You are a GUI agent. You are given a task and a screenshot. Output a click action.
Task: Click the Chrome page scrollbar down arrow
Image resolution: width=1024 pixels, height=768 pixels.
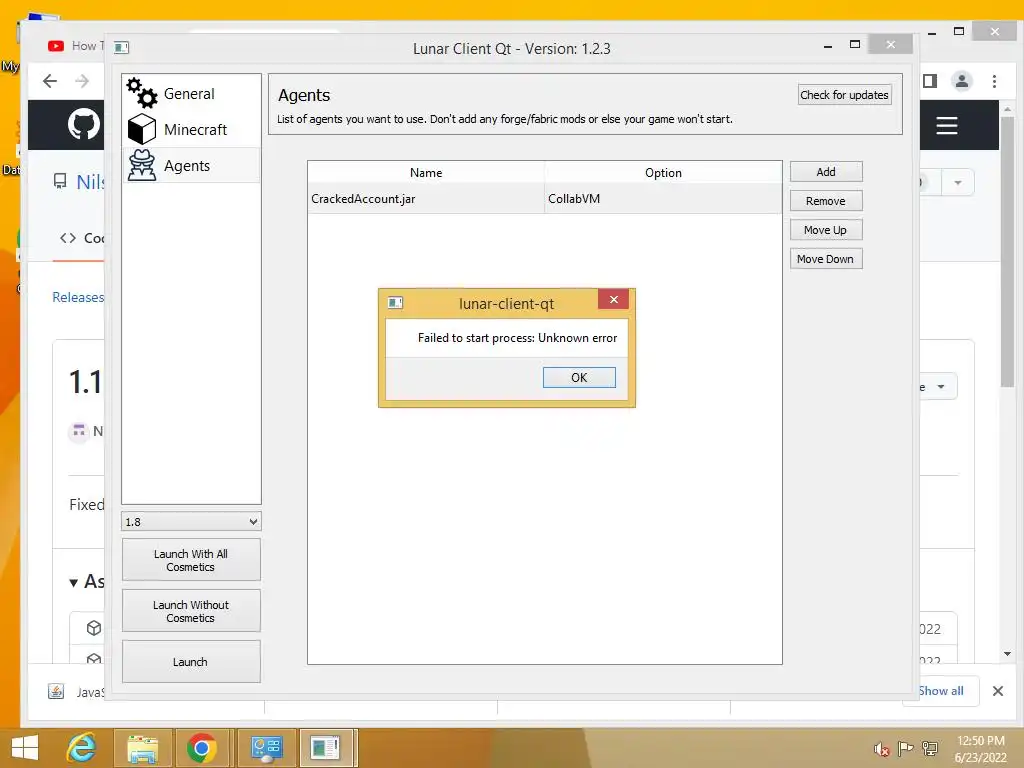tap(1007, 654)
